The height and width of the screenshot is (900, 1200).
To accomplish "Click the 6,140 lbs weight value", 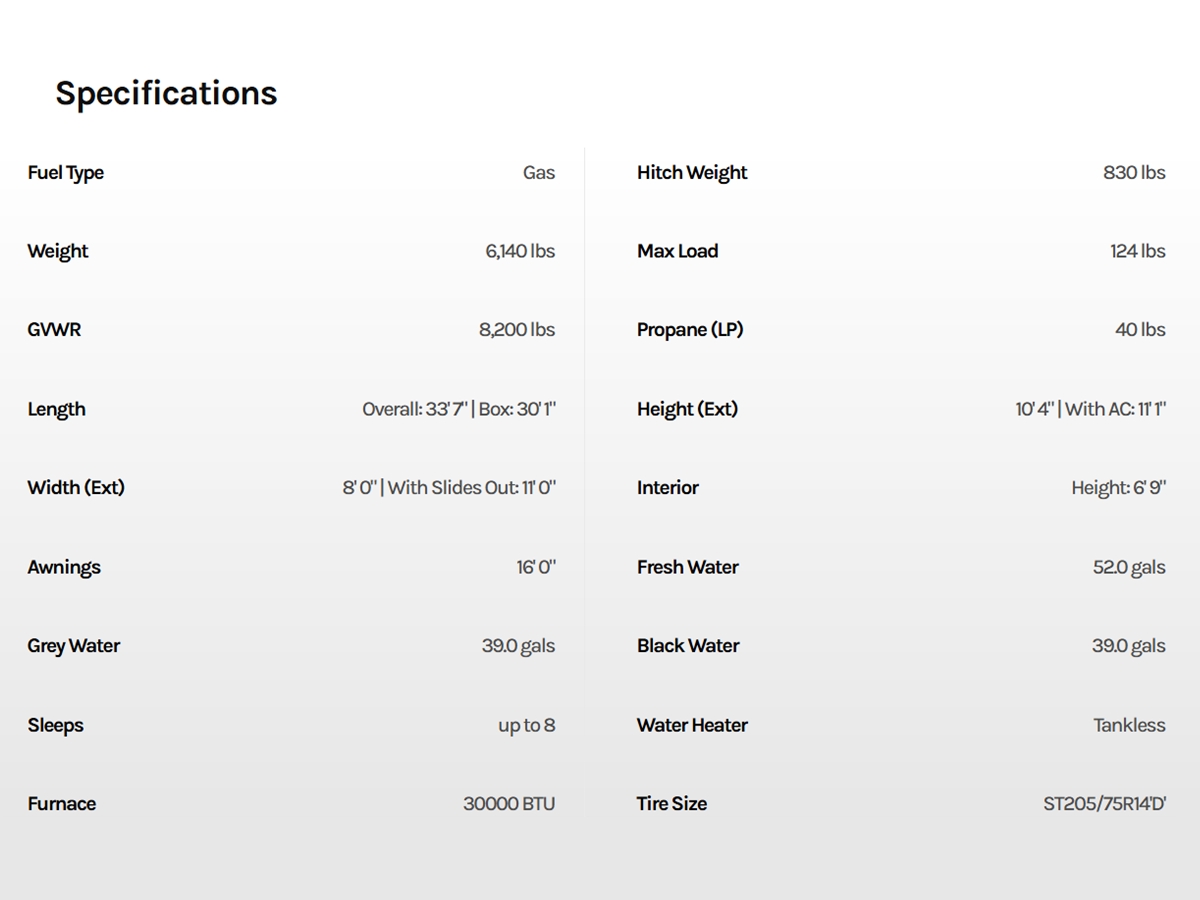I will (x=520, y=251).
